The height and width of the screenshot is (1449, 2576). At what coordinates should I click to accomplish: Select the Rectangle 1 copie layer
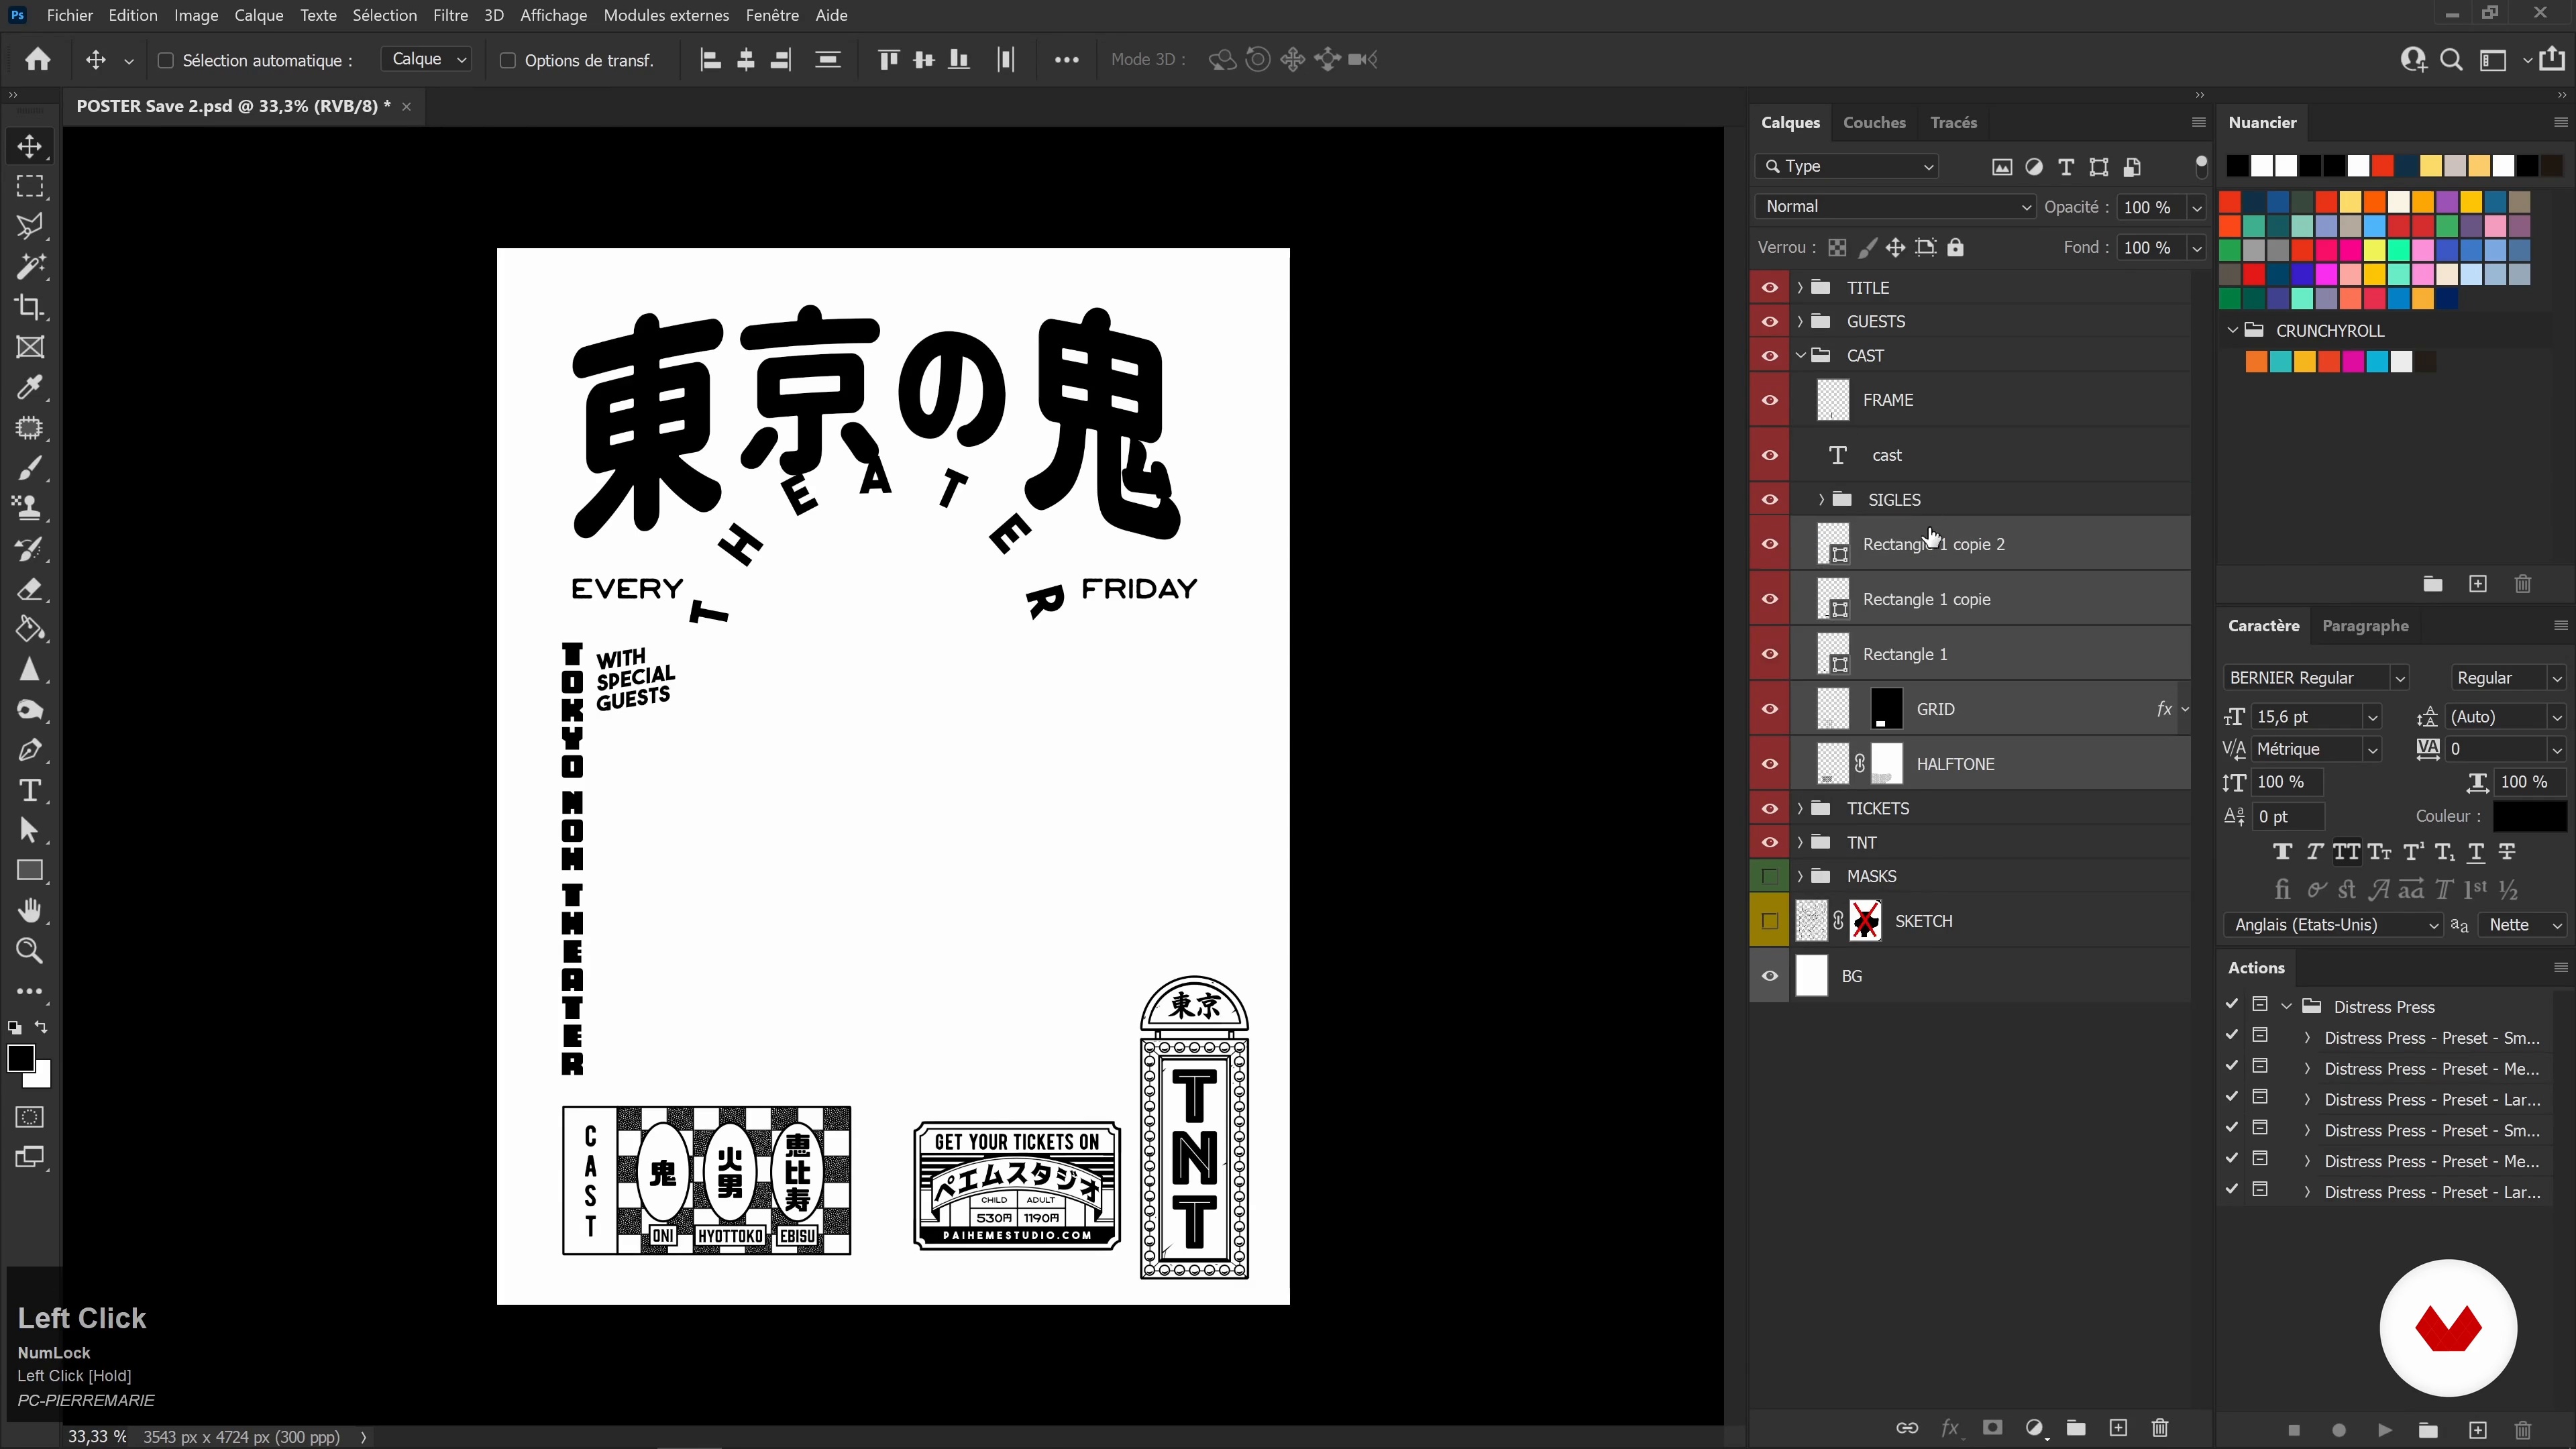coord(1926,599)
